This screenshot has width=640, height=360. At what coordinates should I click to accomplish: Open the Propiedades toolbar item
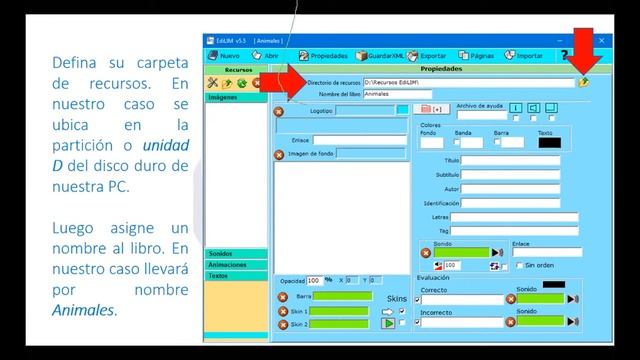pos(323,56)
